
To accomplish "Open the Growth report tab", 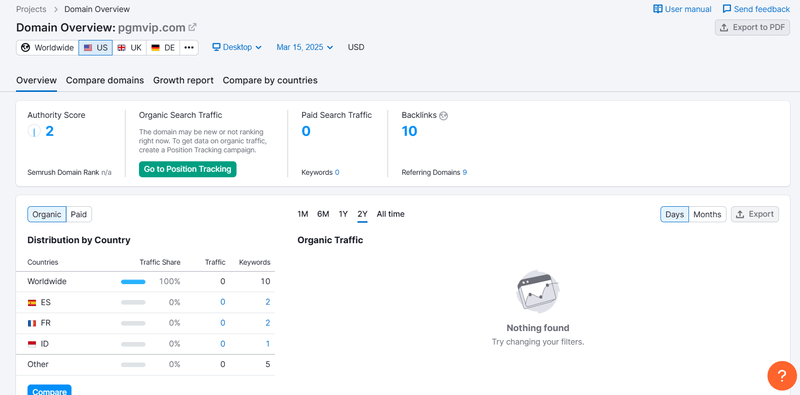I will click(x=183, y=80).
